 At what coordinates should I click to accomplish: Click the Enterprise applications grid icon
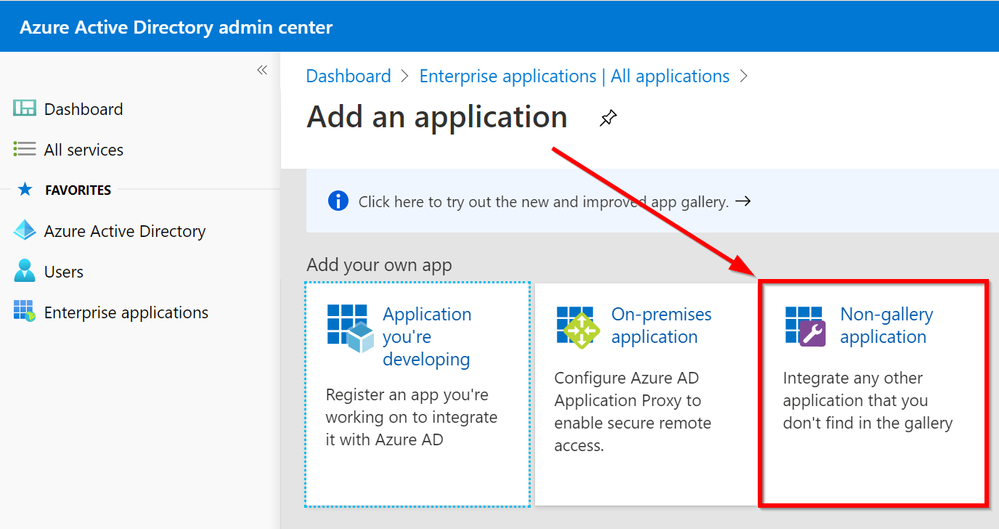[x=25, y=311]
